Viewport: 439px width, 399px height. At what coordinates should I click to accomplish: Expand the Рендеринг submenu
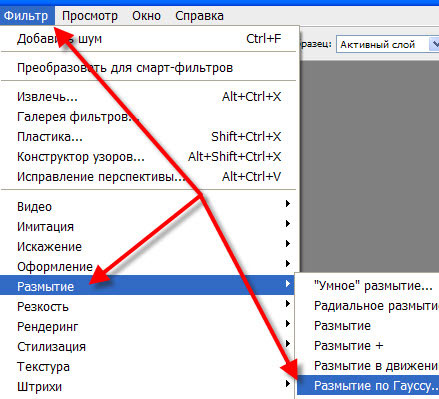148,326
